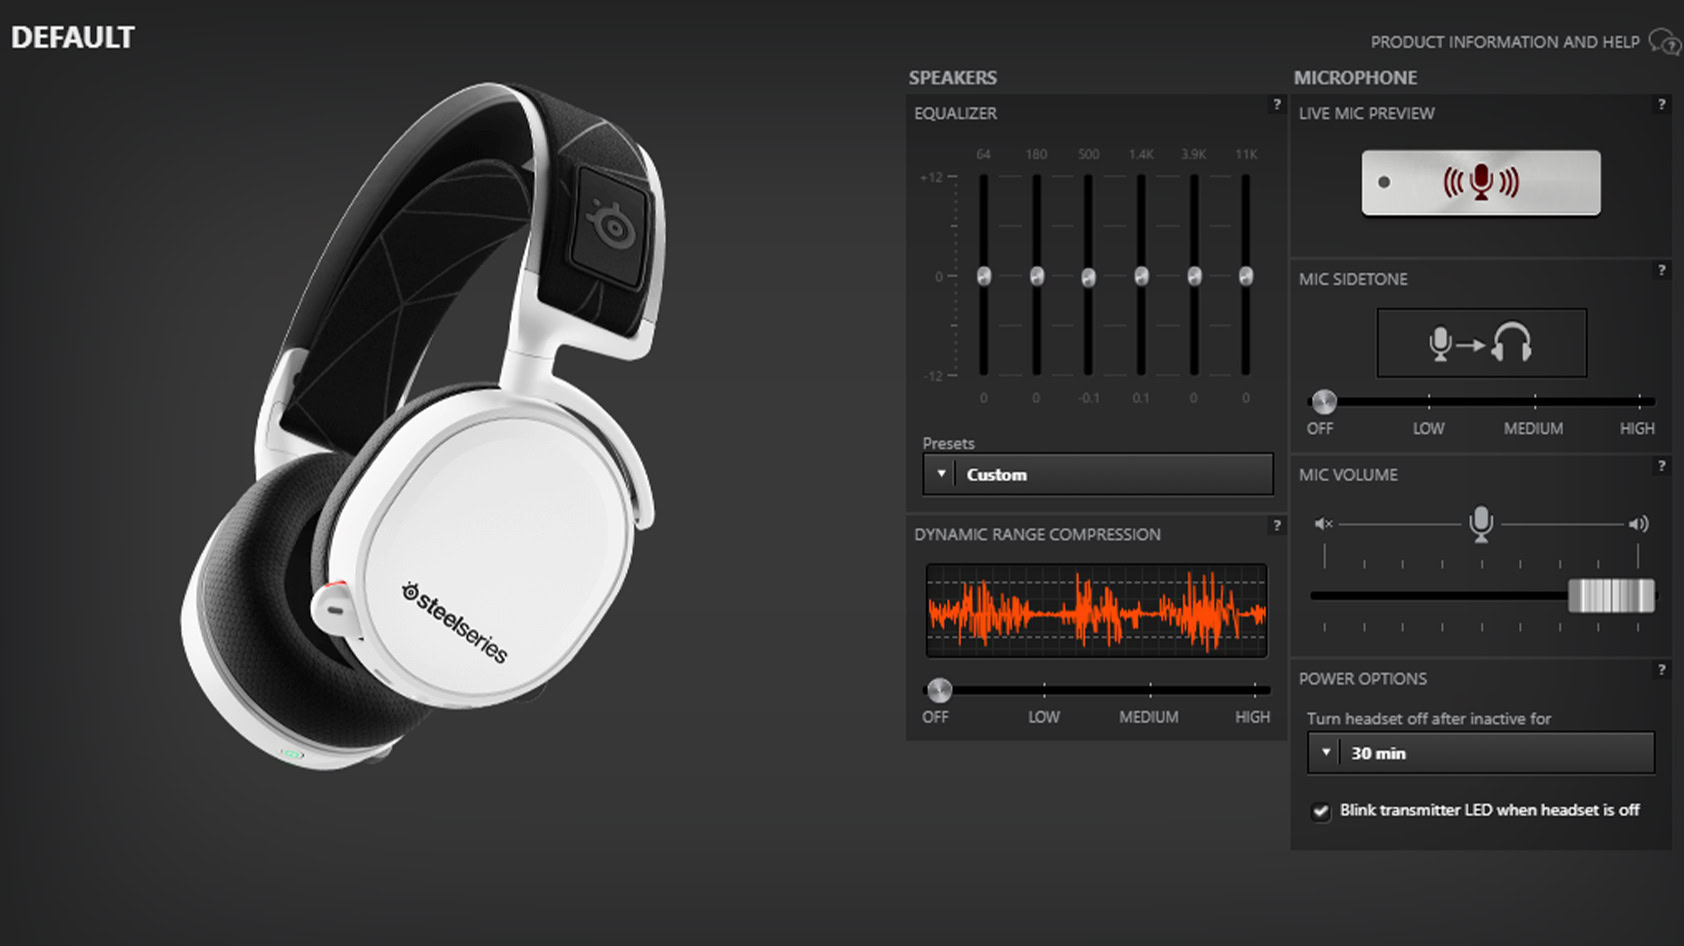Image resolution: width=1684 pixels, height=946 pixels.
Task: Click MEDIUM label under Mic Sidetone
Action: tap(1534, 428)
